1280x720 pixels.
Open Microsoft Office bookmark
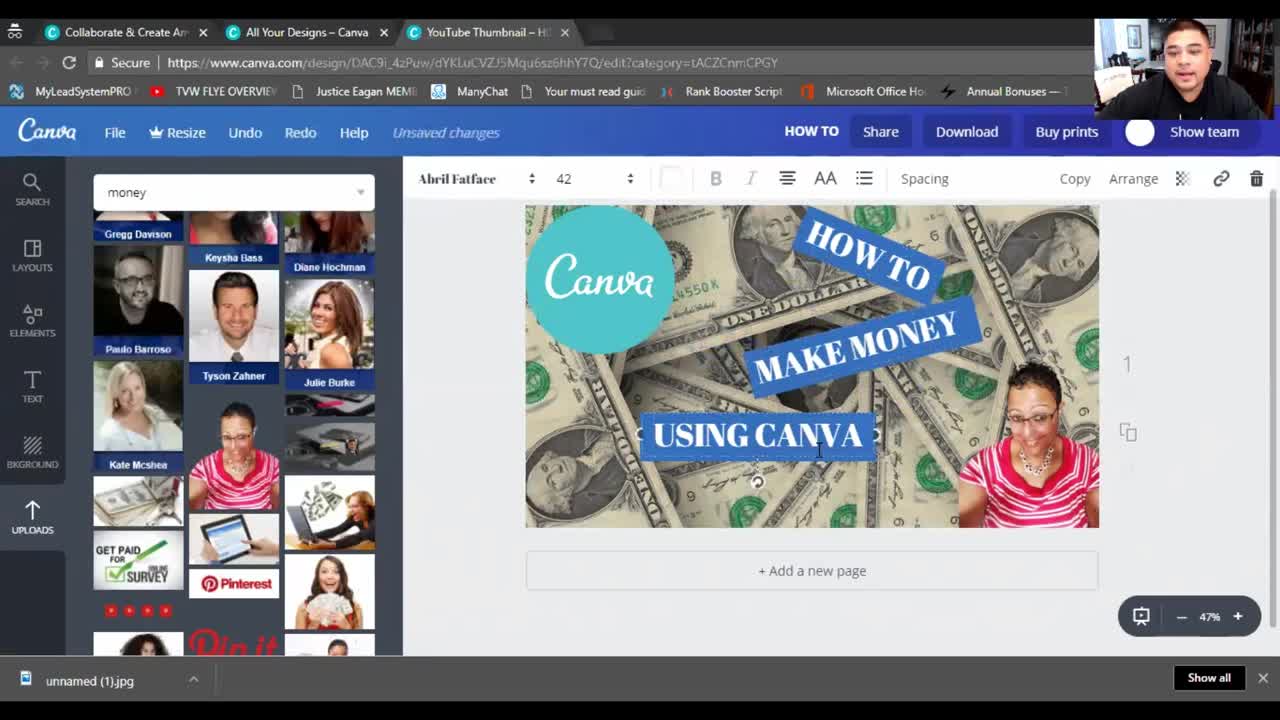(864, 91)
